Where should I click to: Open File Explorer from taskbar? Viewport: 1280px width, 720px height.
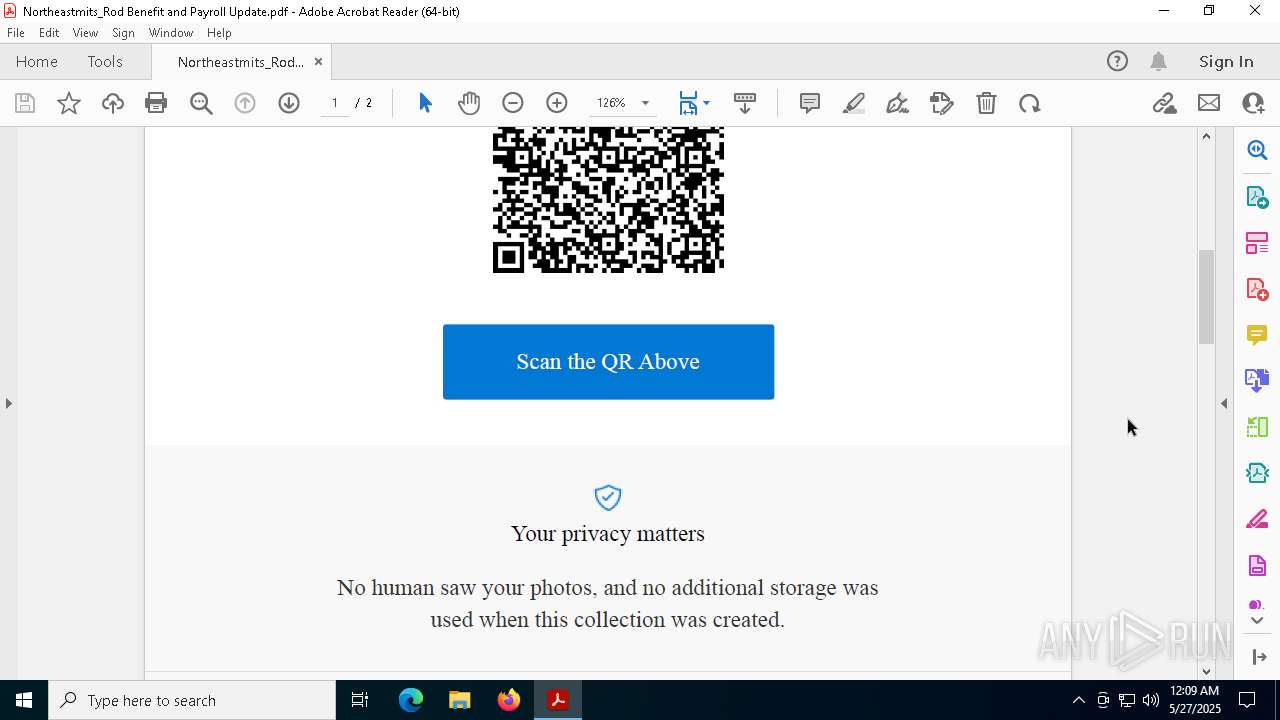tap(459, 700)
